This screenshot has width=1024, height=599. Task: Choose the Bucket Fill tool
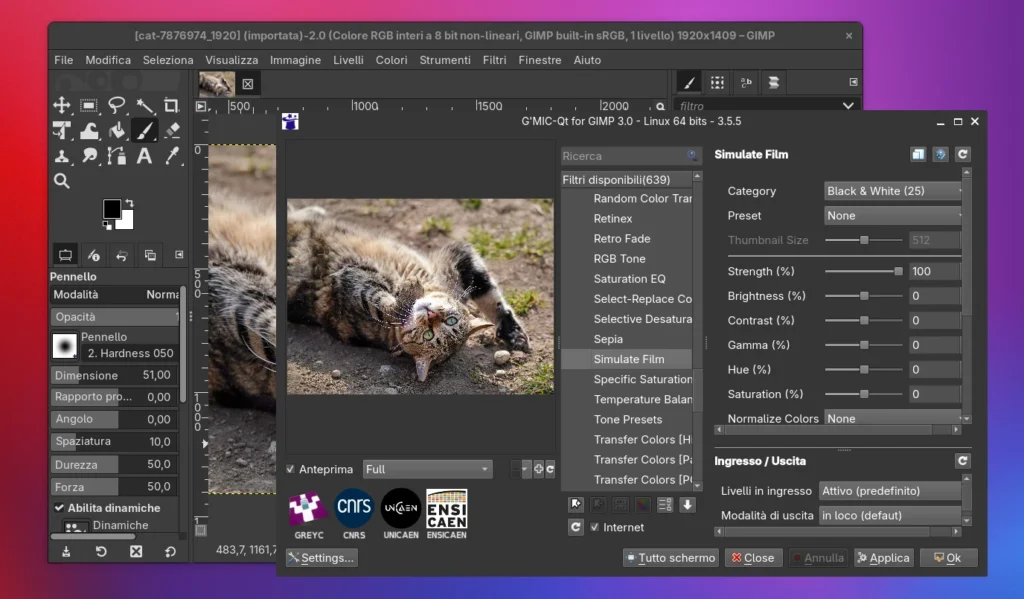[118, 130]
